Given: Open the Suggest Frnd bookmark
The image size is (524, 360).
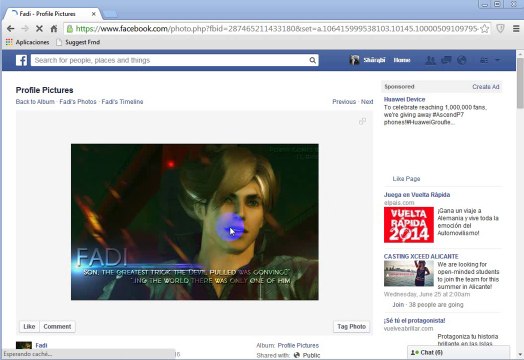Looking at the screenshot, I should click(x=78, y=42).
